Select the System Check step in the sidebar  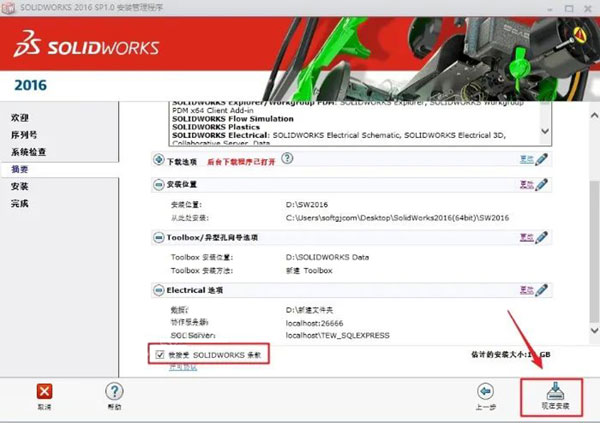(x=28, y=152)
